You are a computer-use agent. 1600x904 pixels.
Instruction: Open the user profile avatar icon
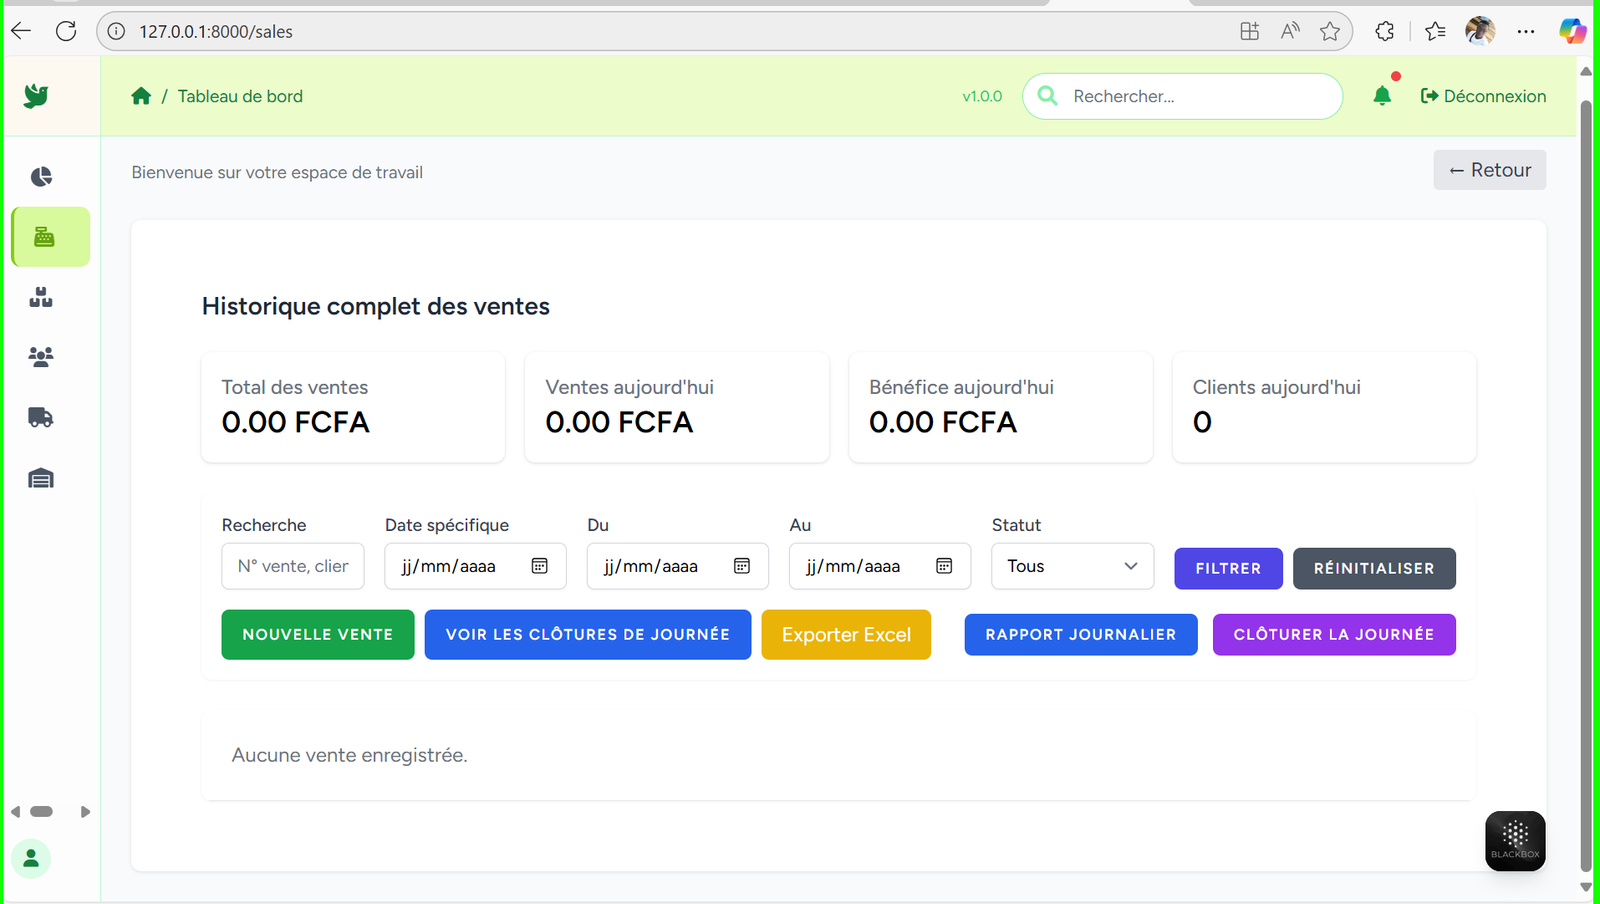point(31,858)
